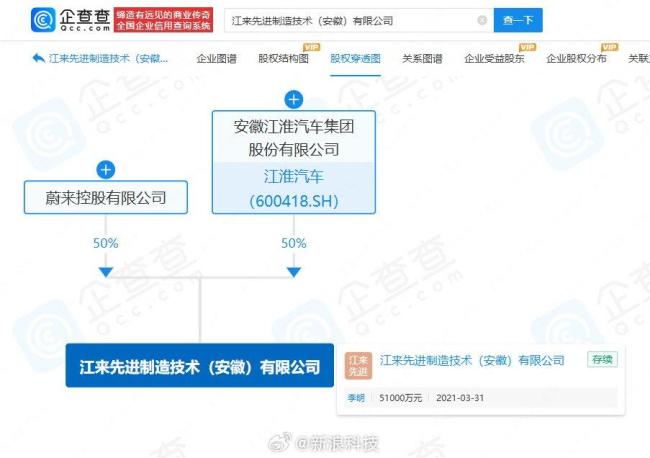Click the VIP badge on 企业受益股东

click(x=527, y=47)
